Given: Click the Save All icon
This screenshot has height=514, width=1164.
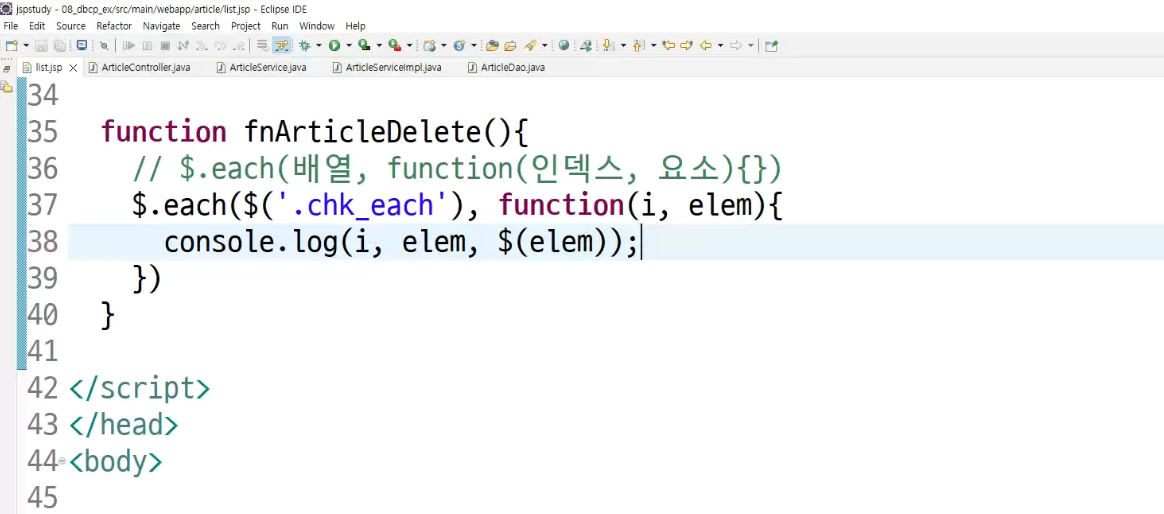Looking at the screenshot, I should [59, 45].
